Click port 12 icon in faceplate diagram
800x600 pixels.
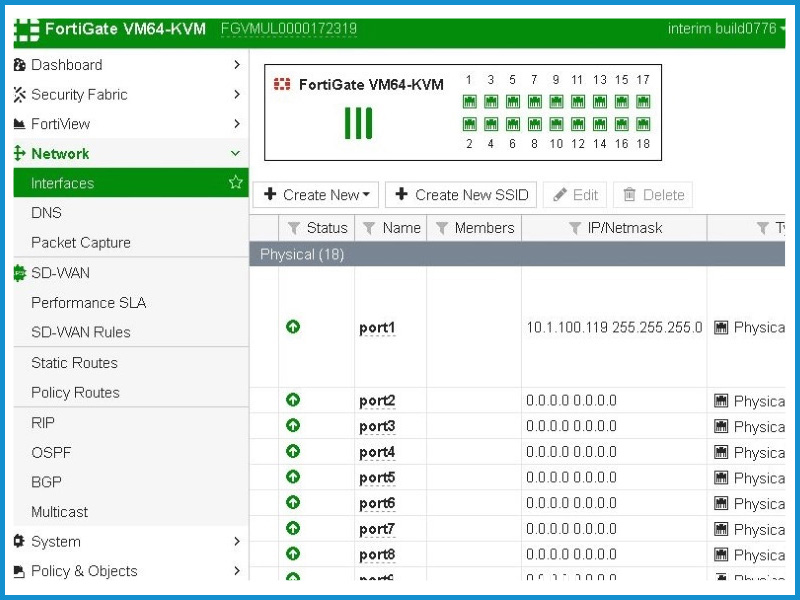click(x=578, y=123)
